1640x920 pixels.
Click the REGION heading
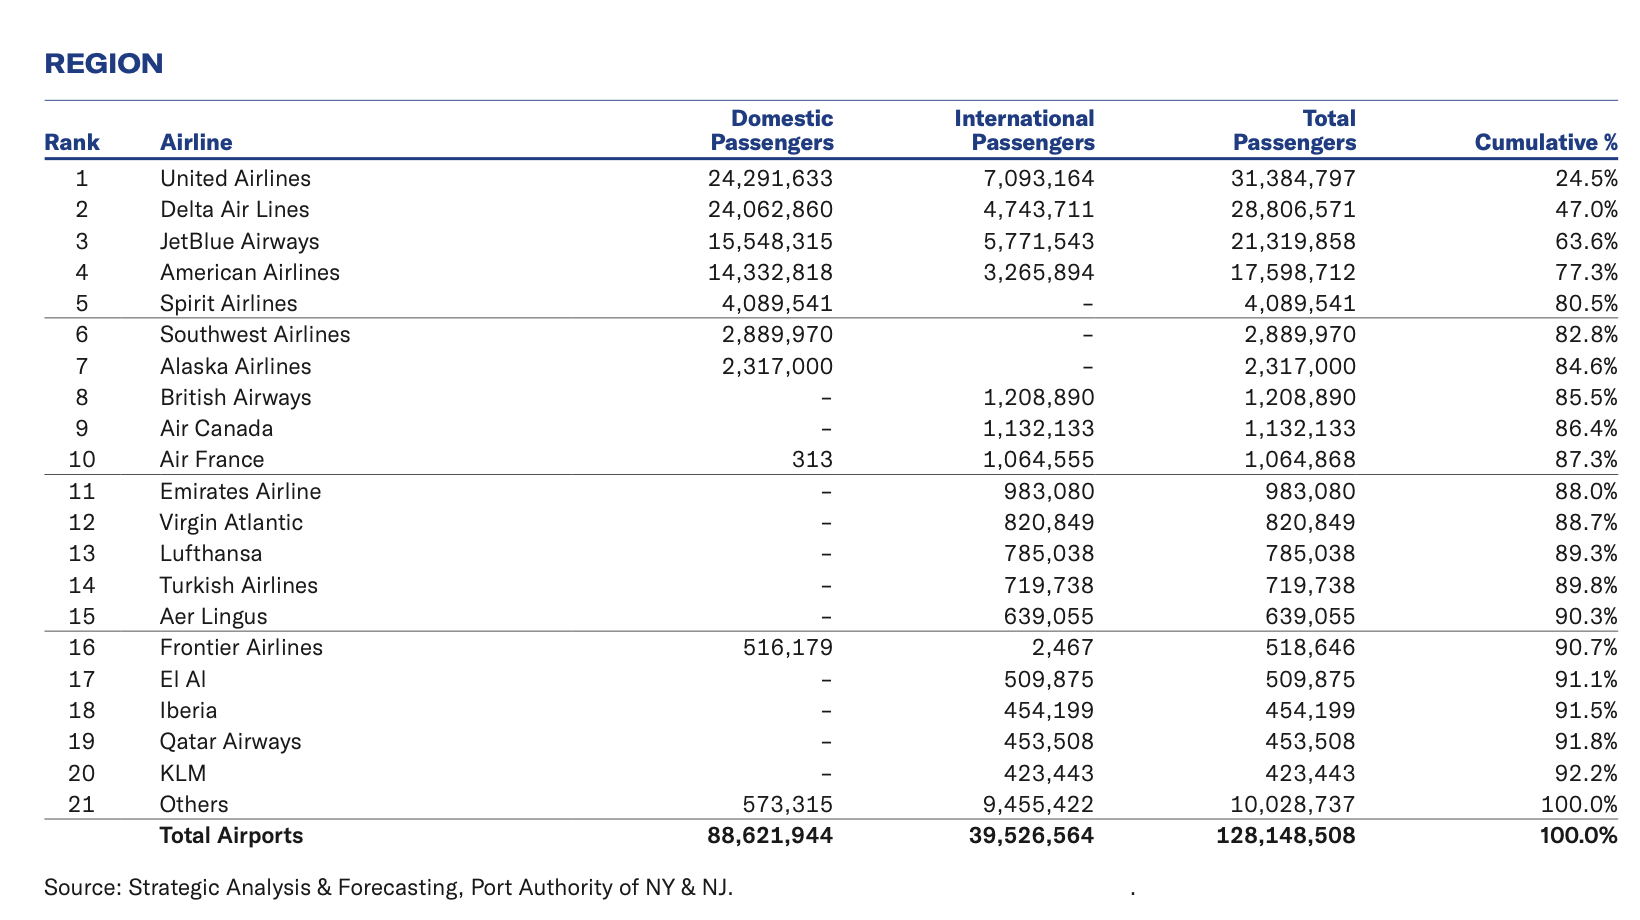[104, 64]
